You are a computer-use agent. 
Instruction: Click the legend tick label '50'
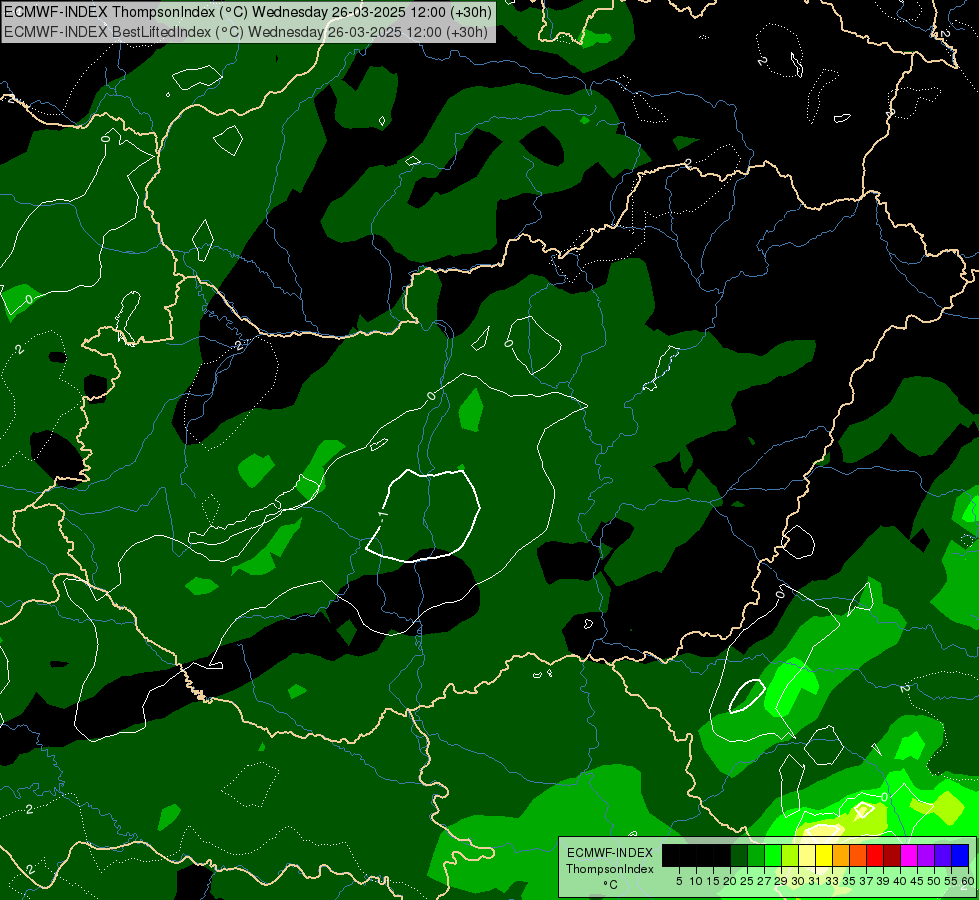pos(933,881)
